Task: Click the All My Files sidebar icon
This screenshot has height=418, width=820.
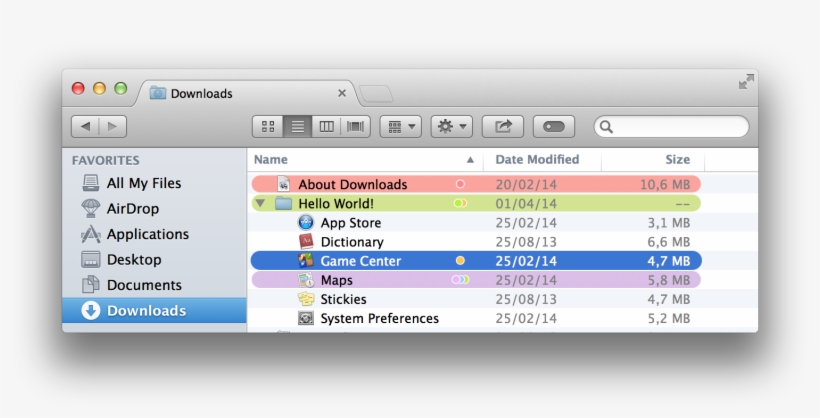Action: tap(90, 183)
